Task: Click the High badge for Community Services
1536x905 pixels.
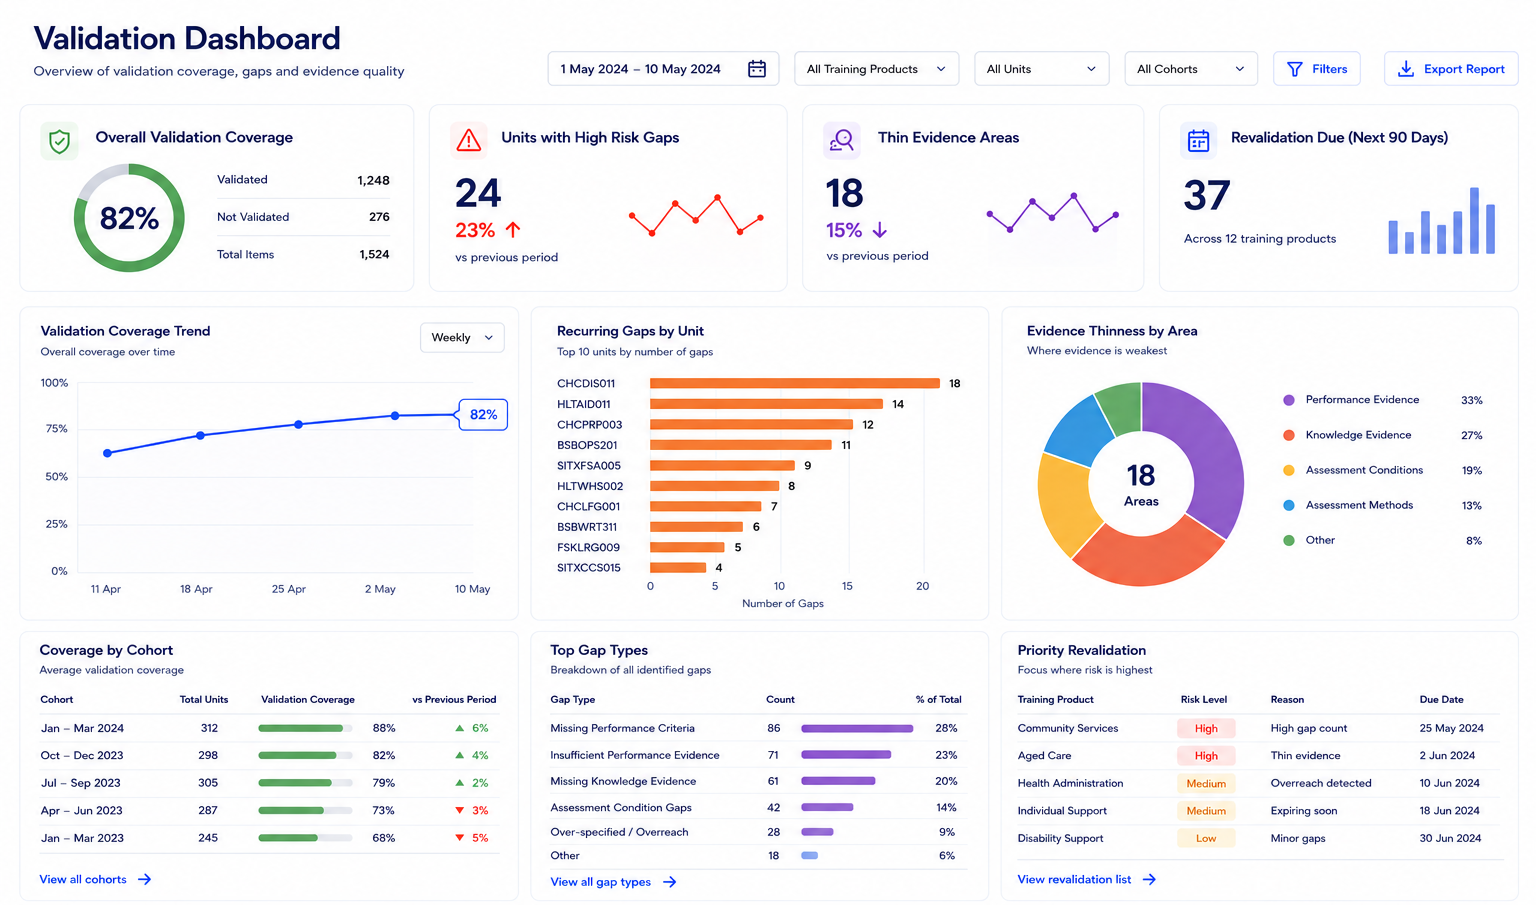Action: pos(1206,728)
